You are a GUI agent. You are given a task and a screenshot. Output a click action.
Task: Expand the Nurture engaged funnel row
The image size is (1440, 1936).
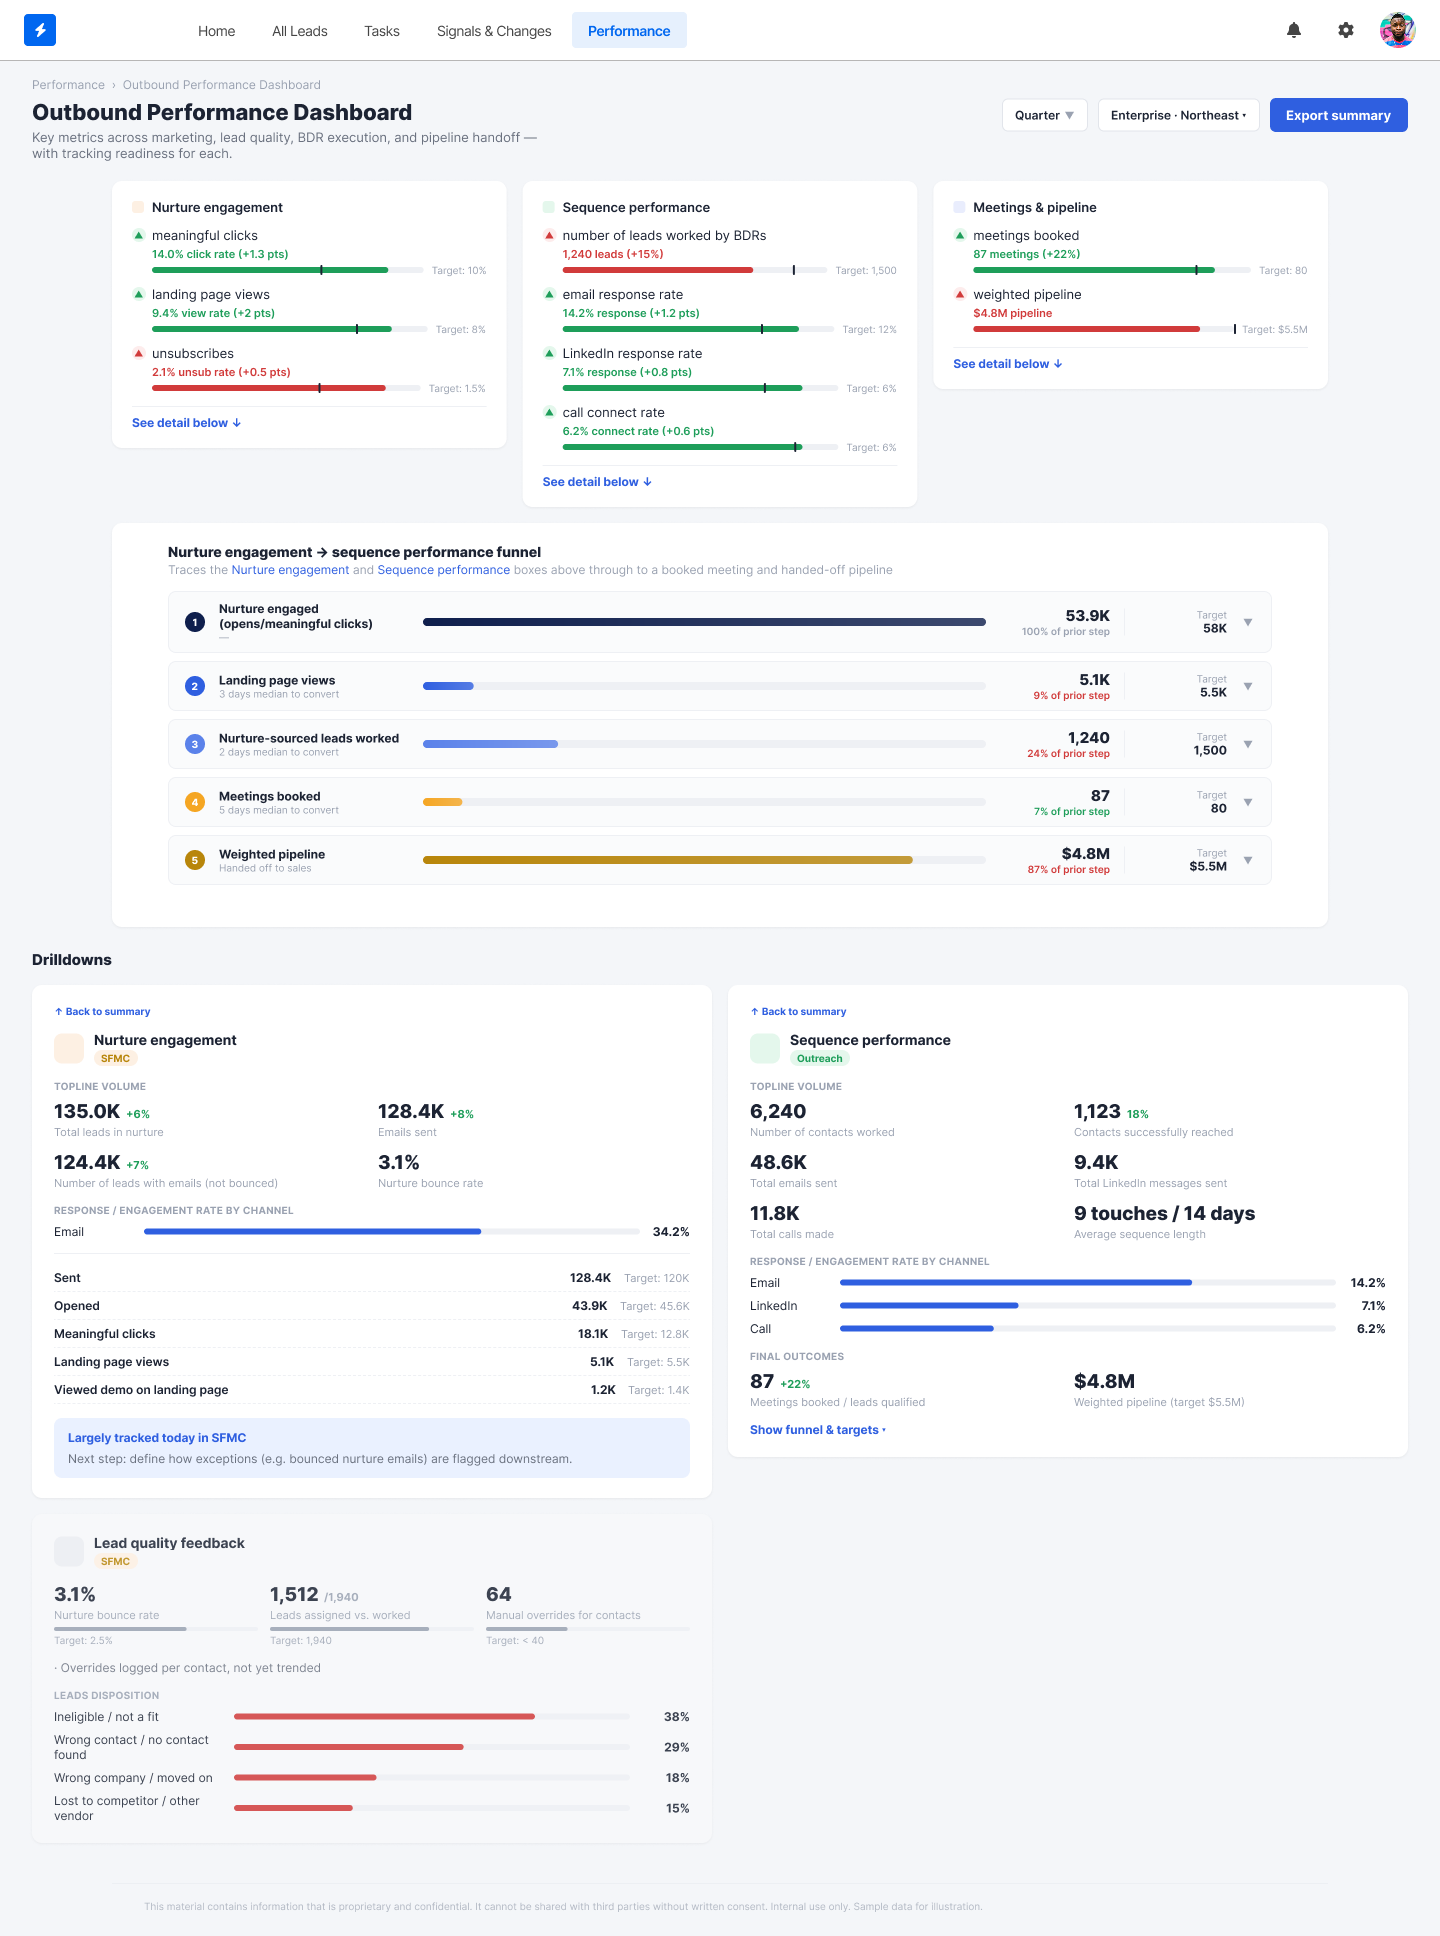coord(1248,622)
